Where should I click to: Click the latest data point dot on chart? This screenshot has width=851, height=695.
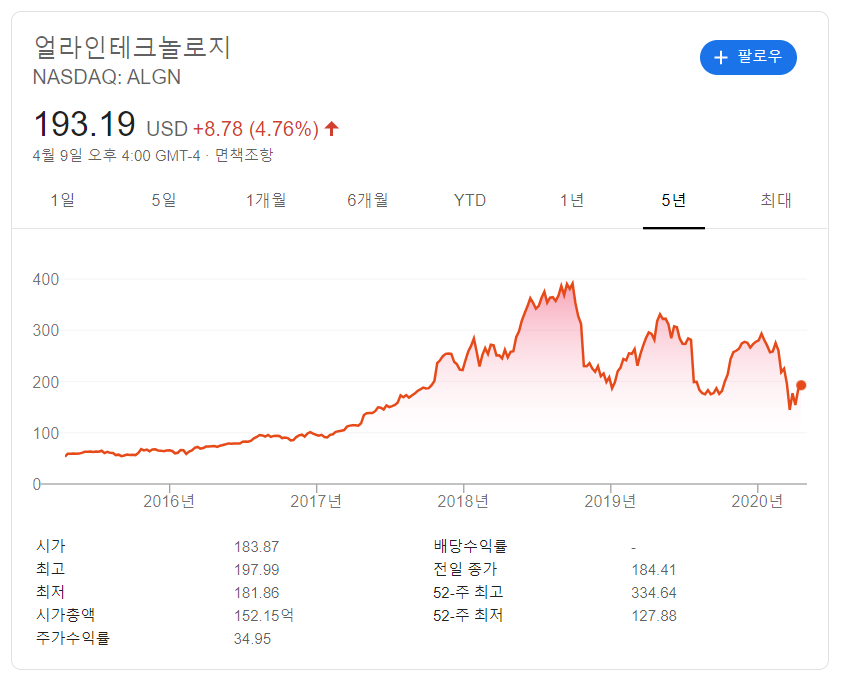click(x=800, y=384)
